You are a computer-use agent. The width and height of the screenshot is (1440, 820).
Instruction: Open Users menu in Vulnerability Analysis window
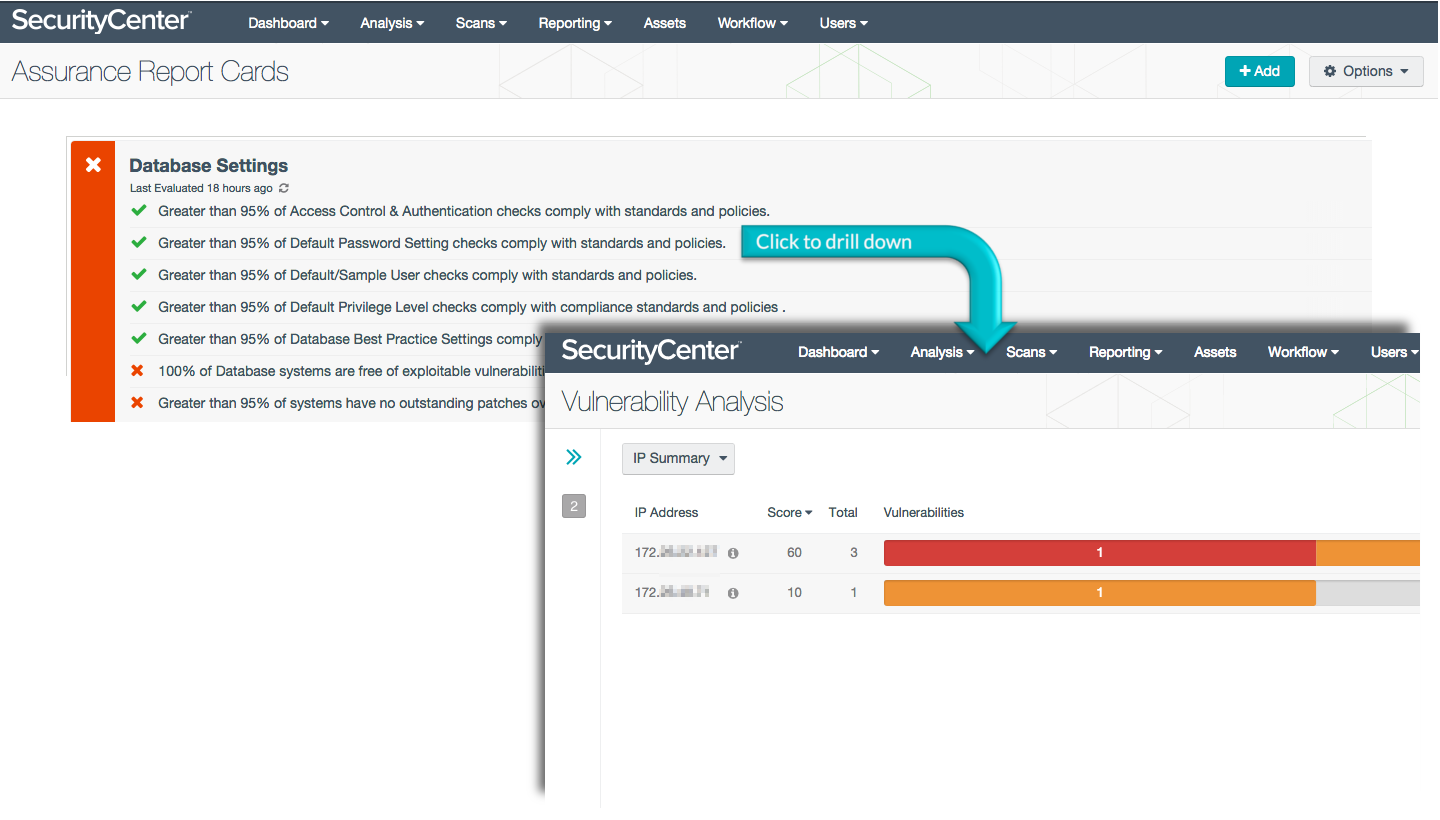click(1394, 352)
